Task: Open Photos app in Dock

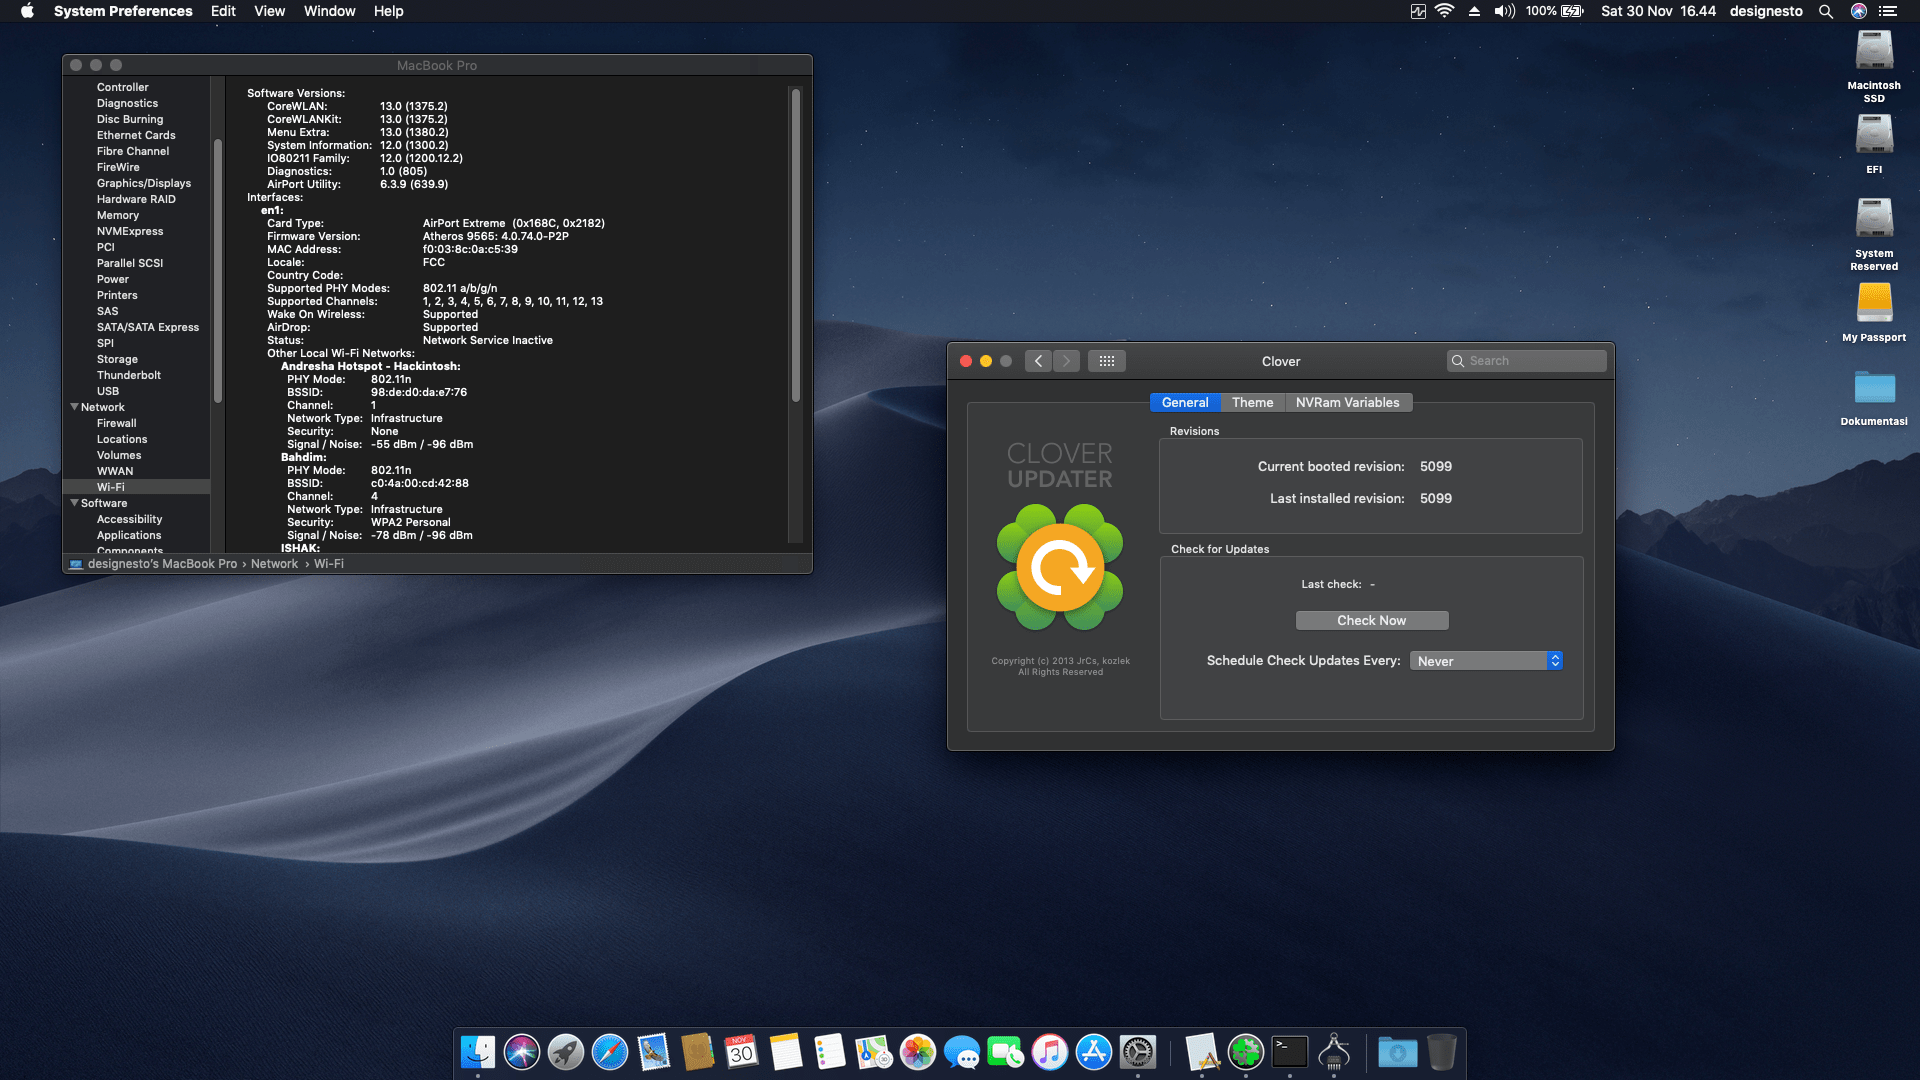Action: coord(918,1052)
